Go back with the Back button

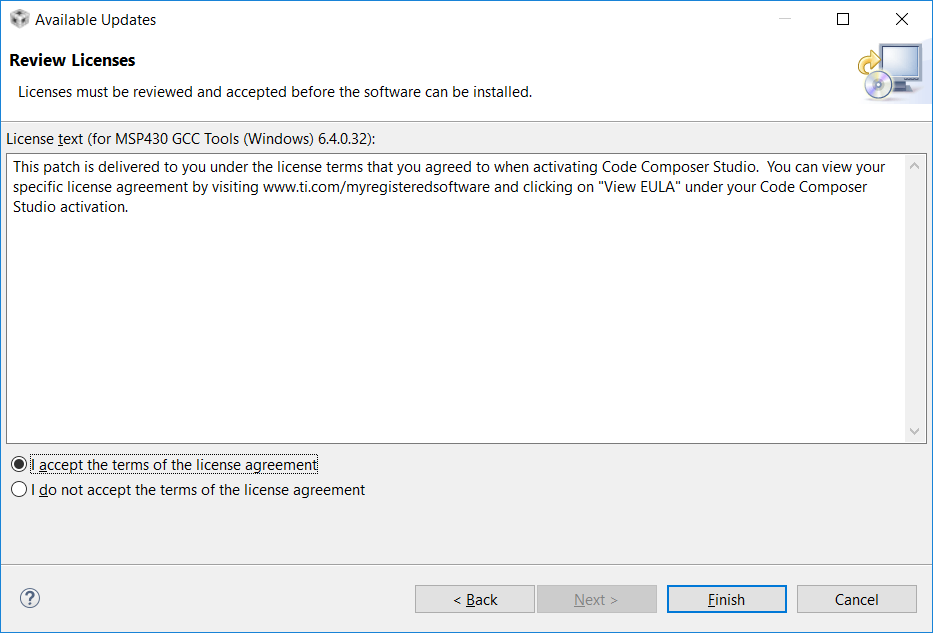point(475,599)
